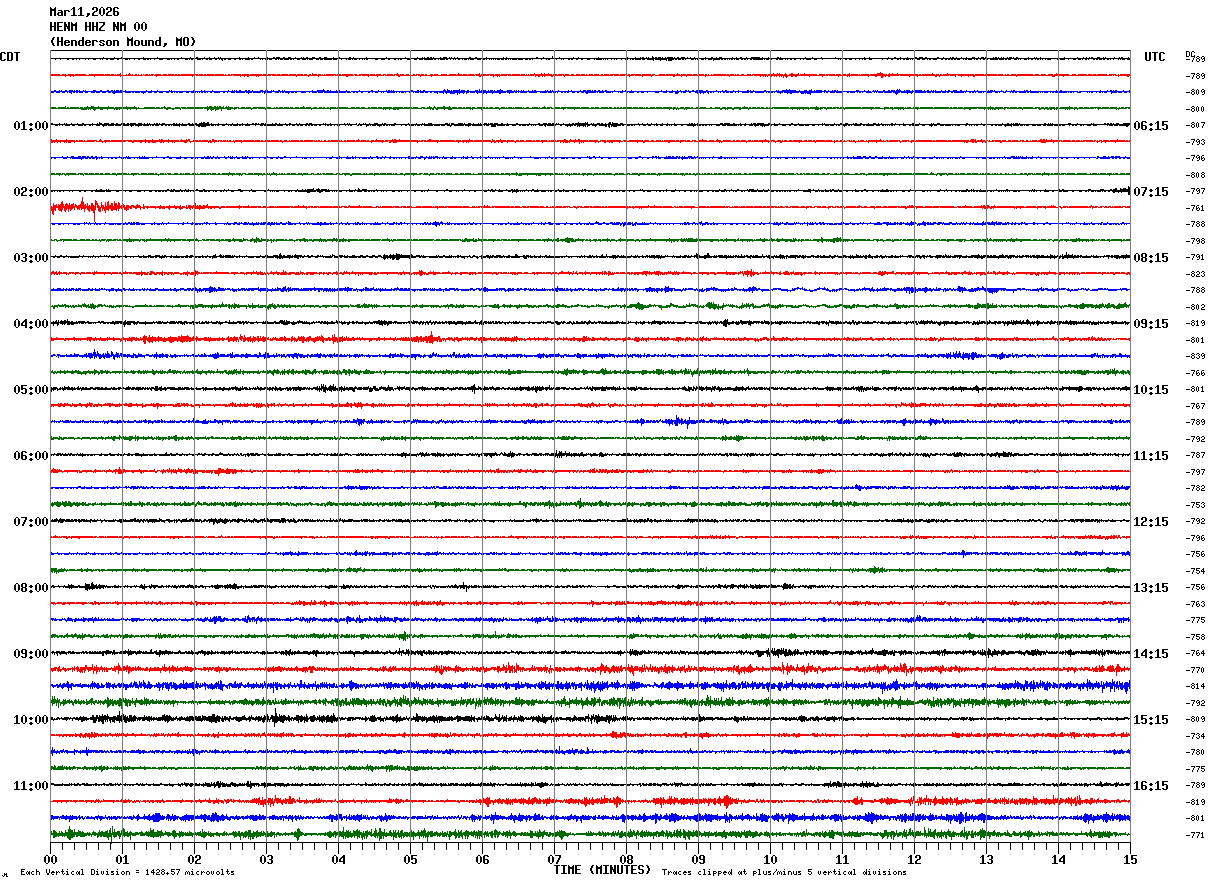The height and width of the screenshot is (886, 1210).
Task: Select the DC offset value -761
Action: pos(1195,208)
